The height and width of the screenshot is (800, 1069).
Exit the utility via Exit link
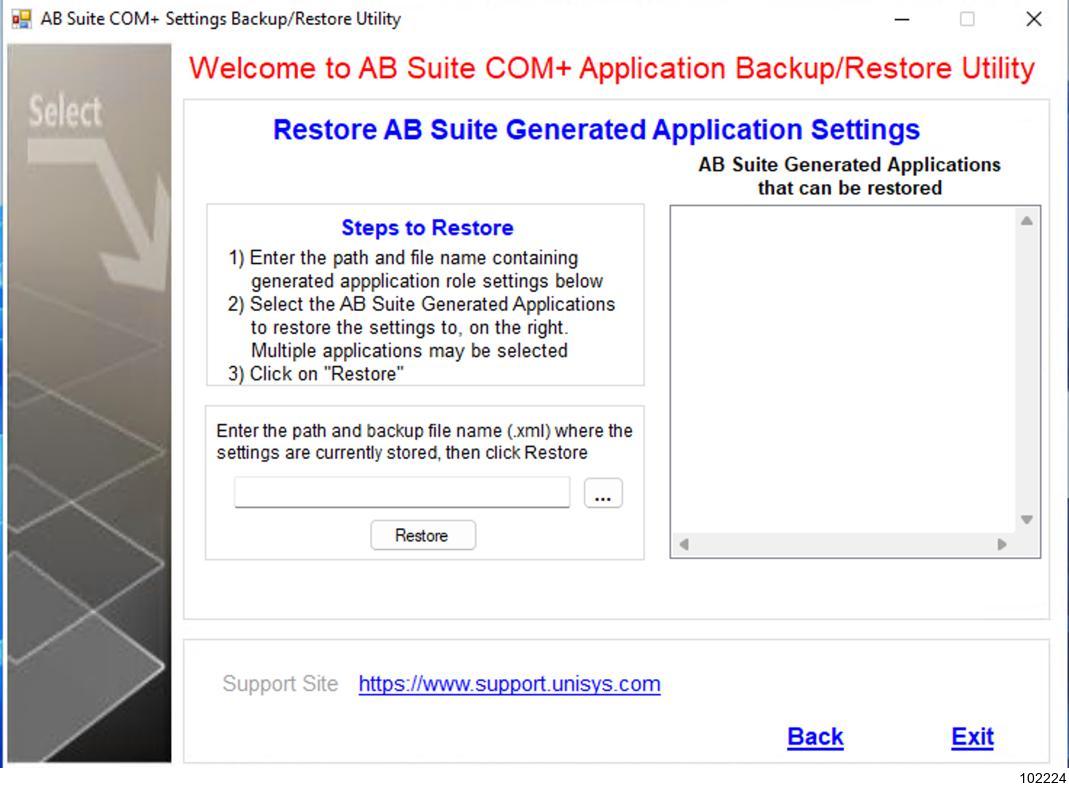972,737
